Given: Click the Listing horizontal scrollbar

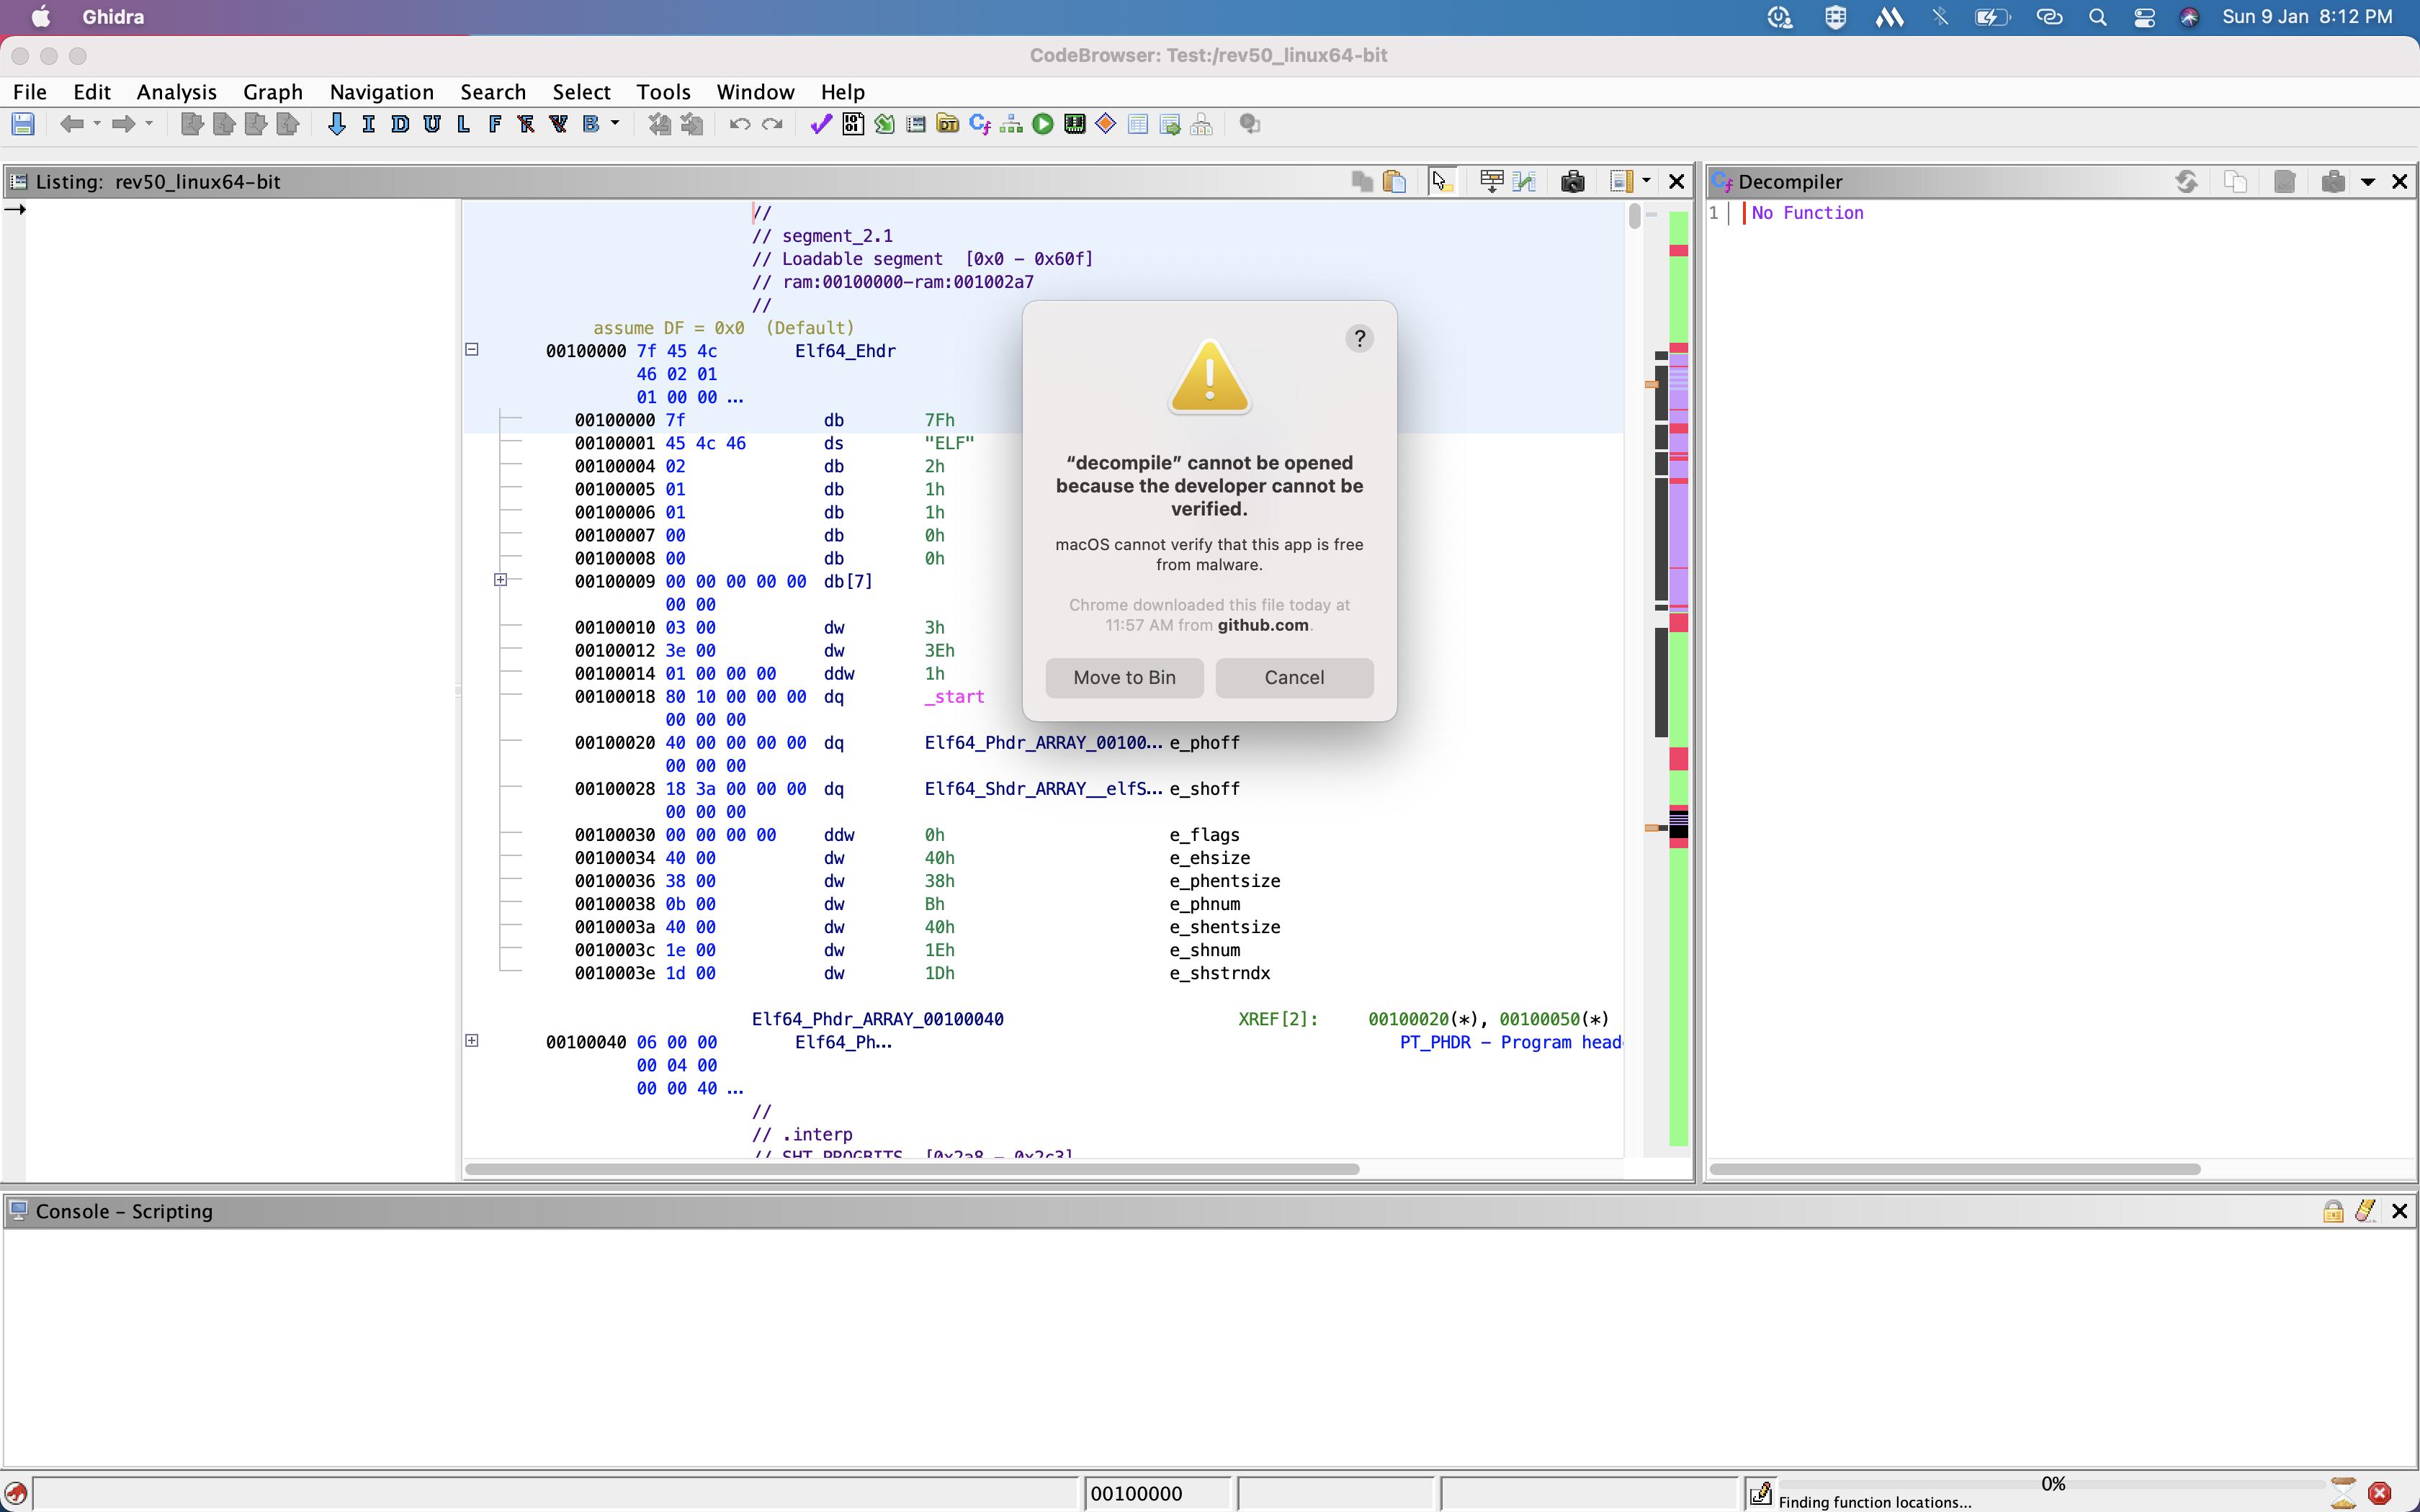Looking at the screenshot, I should tap(912, 1168).
